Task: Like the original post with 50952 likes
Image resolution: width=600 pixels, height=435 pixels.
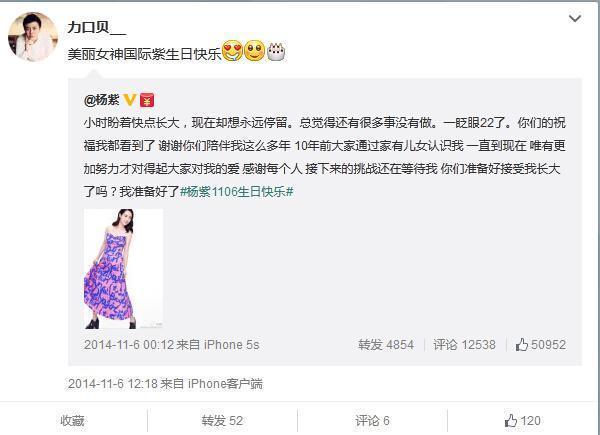Action: pos(540,345)
